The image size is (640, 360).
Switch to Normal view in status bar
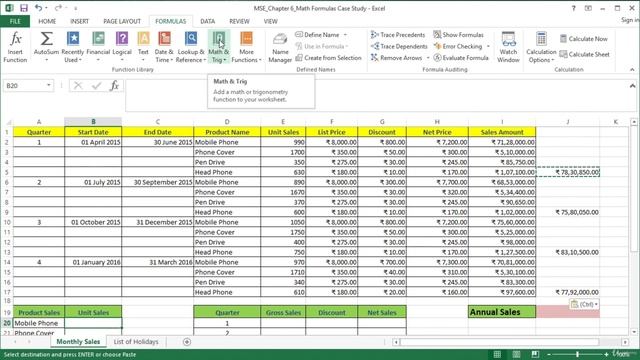[x=497, y=354]
